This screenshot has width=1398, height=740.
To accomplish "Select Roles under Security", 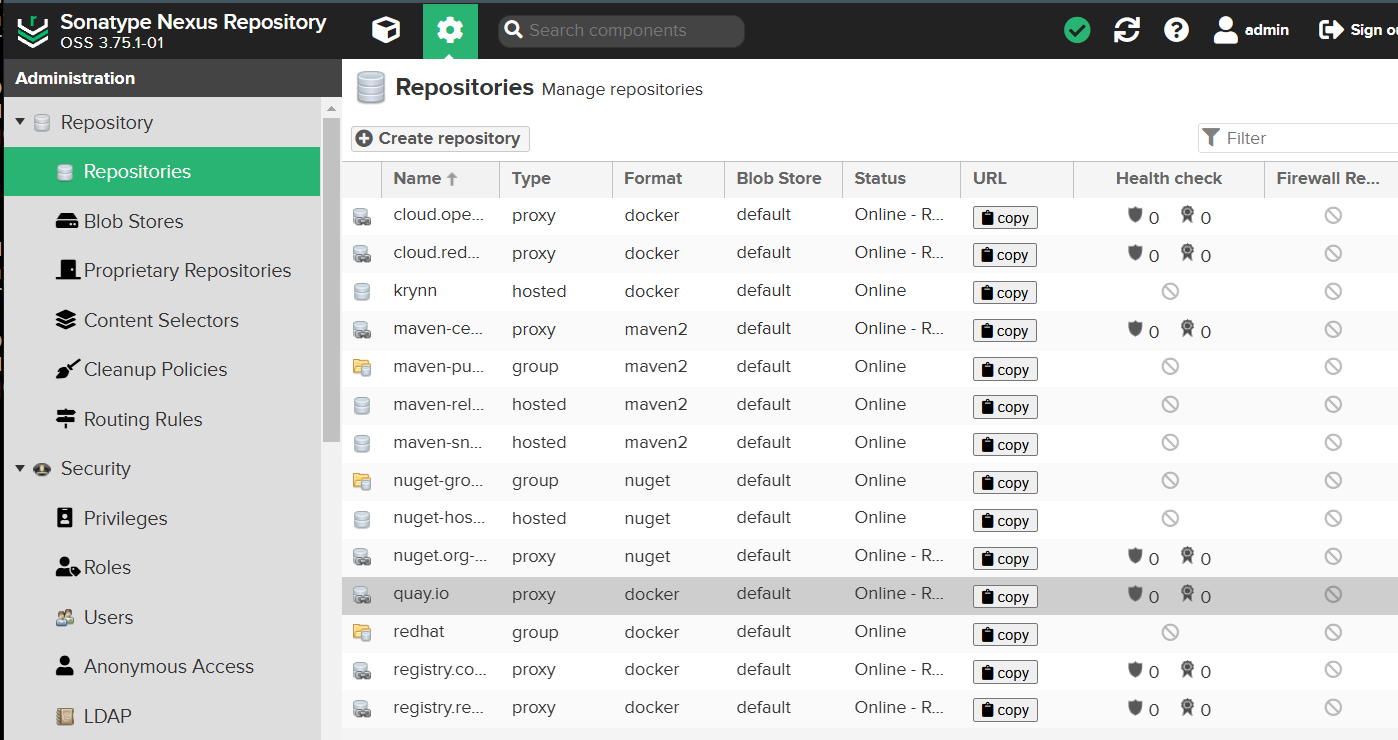I will (x=107, y=567).
